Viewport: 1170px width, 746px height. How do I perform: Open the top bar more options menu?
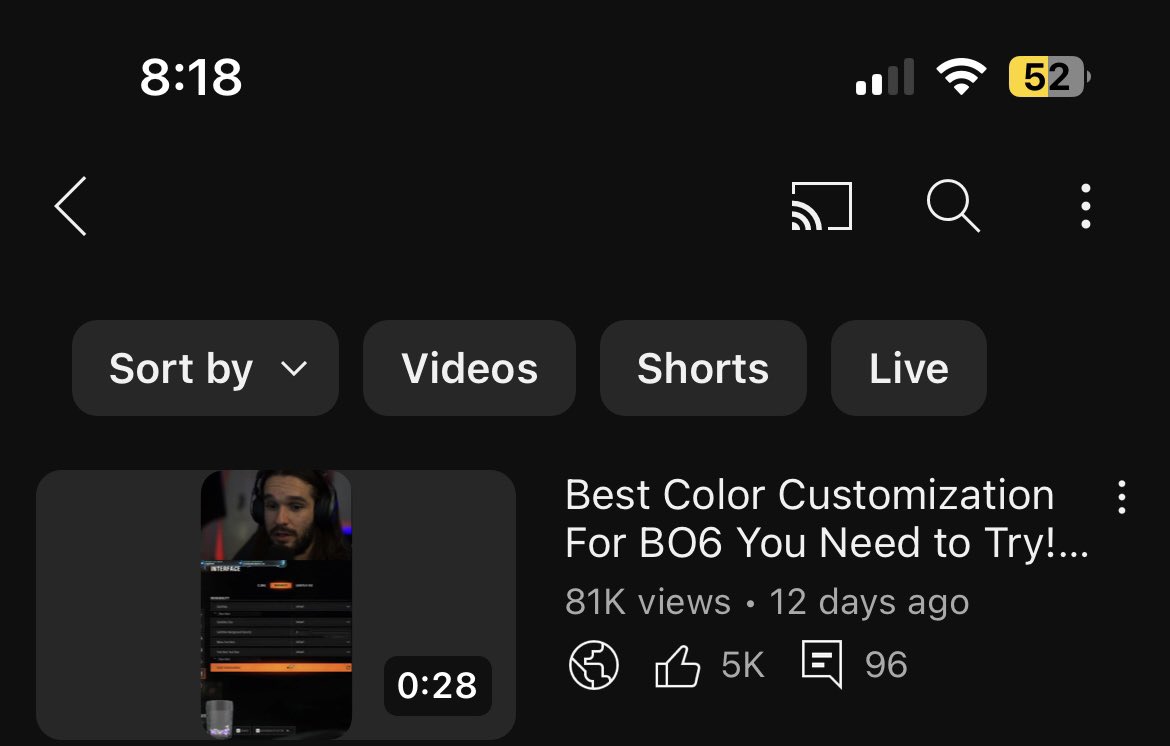click(1086, 207)
